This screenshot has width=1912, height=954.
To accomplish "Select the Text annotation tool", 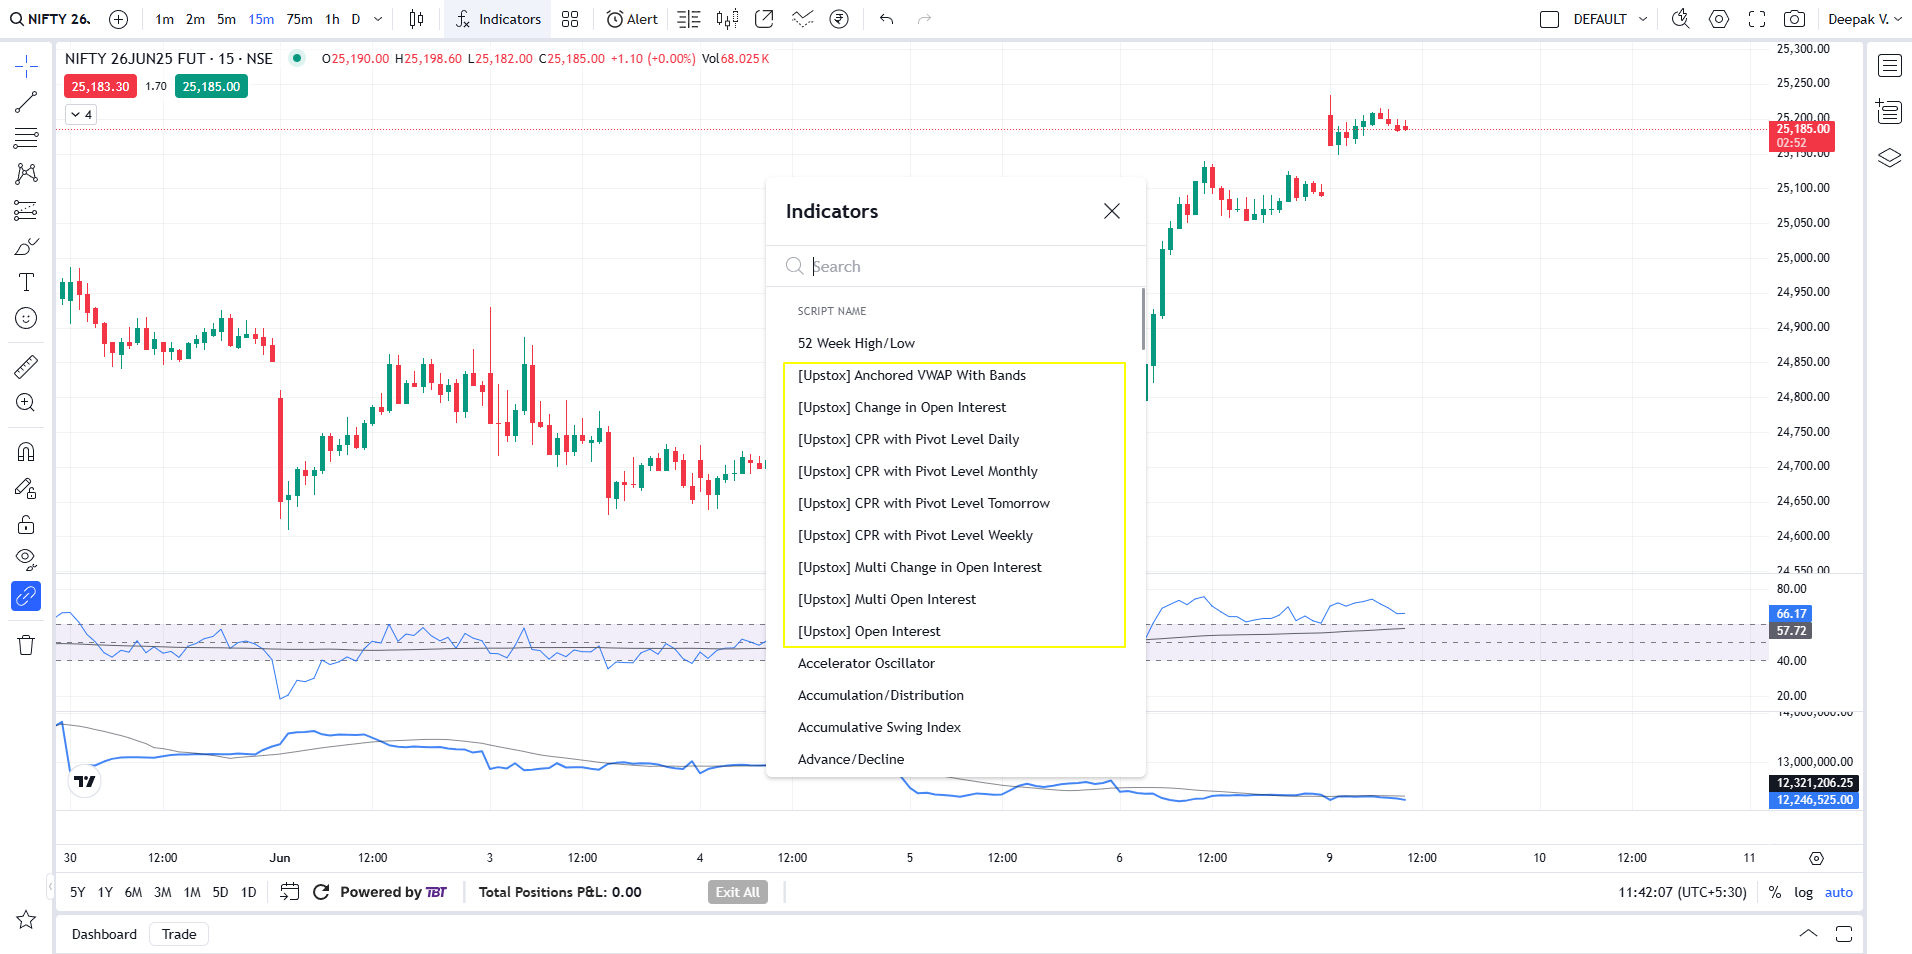I will [26, 282].
